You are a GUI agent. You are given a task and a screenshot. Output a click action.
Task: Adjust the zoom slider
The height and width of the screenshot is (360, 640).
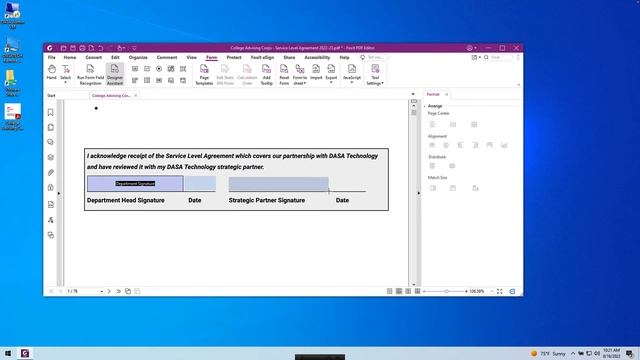pos(447,291)
